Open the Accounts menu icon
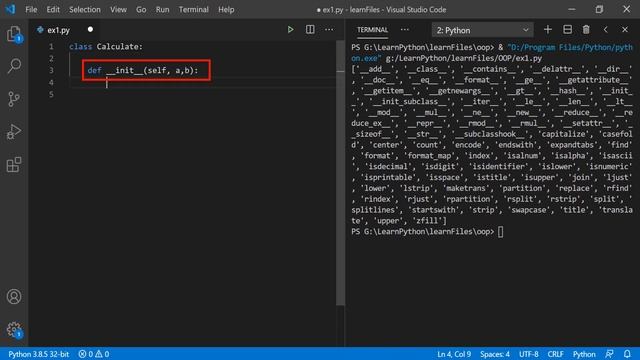Screen dimensions: 640x360 point(14,296)
